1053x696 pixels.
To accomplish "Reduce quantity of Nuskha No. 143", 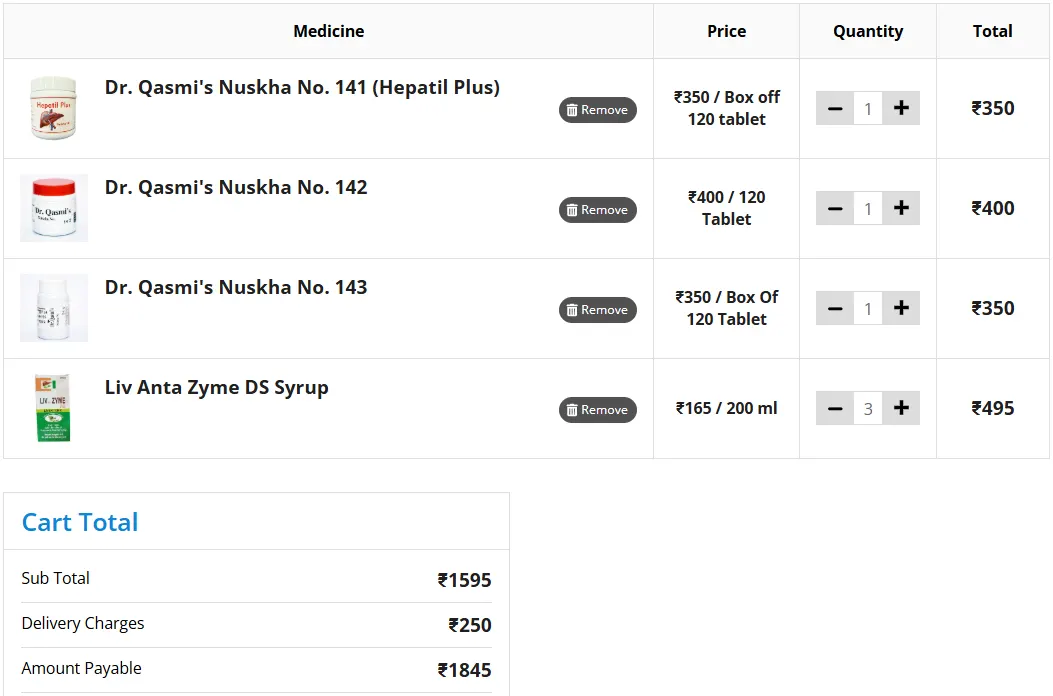I will tap(835, 308).
